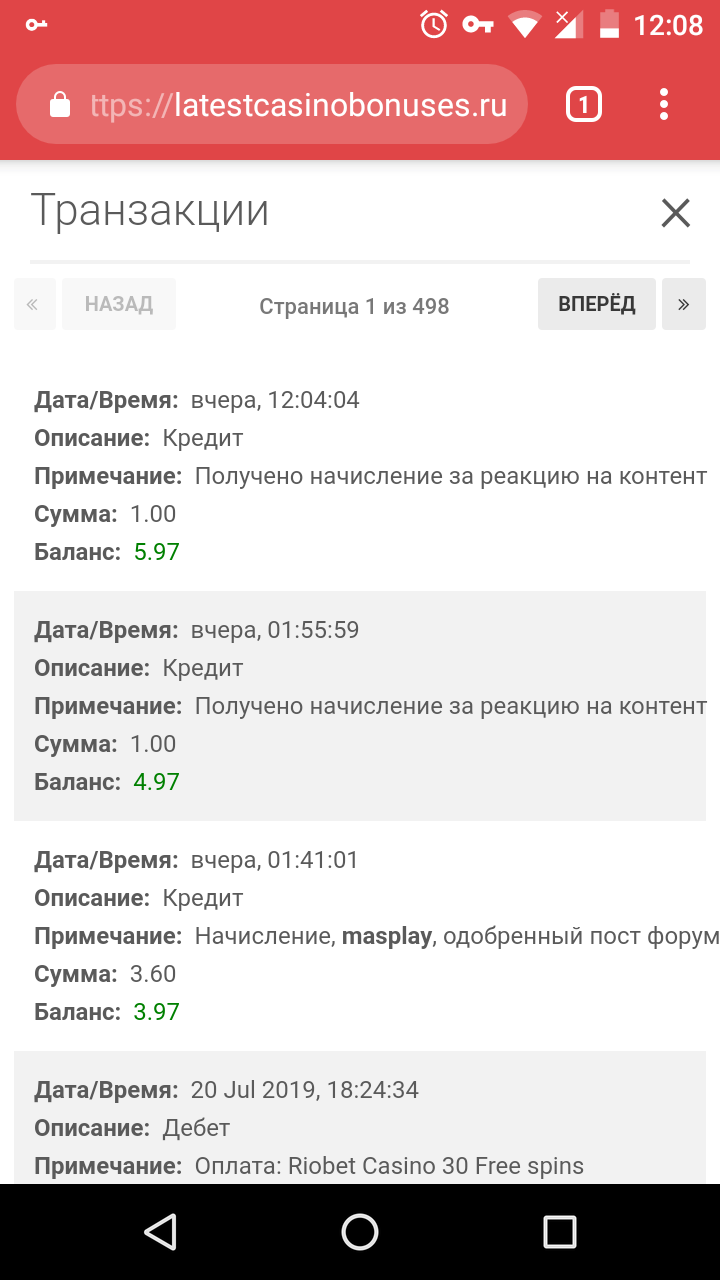Image resolution: width=720 pixels, height=1280 pixels.
Task: Select the Riobet Casino 30 Free spins note
Action: pos(389,1166)
